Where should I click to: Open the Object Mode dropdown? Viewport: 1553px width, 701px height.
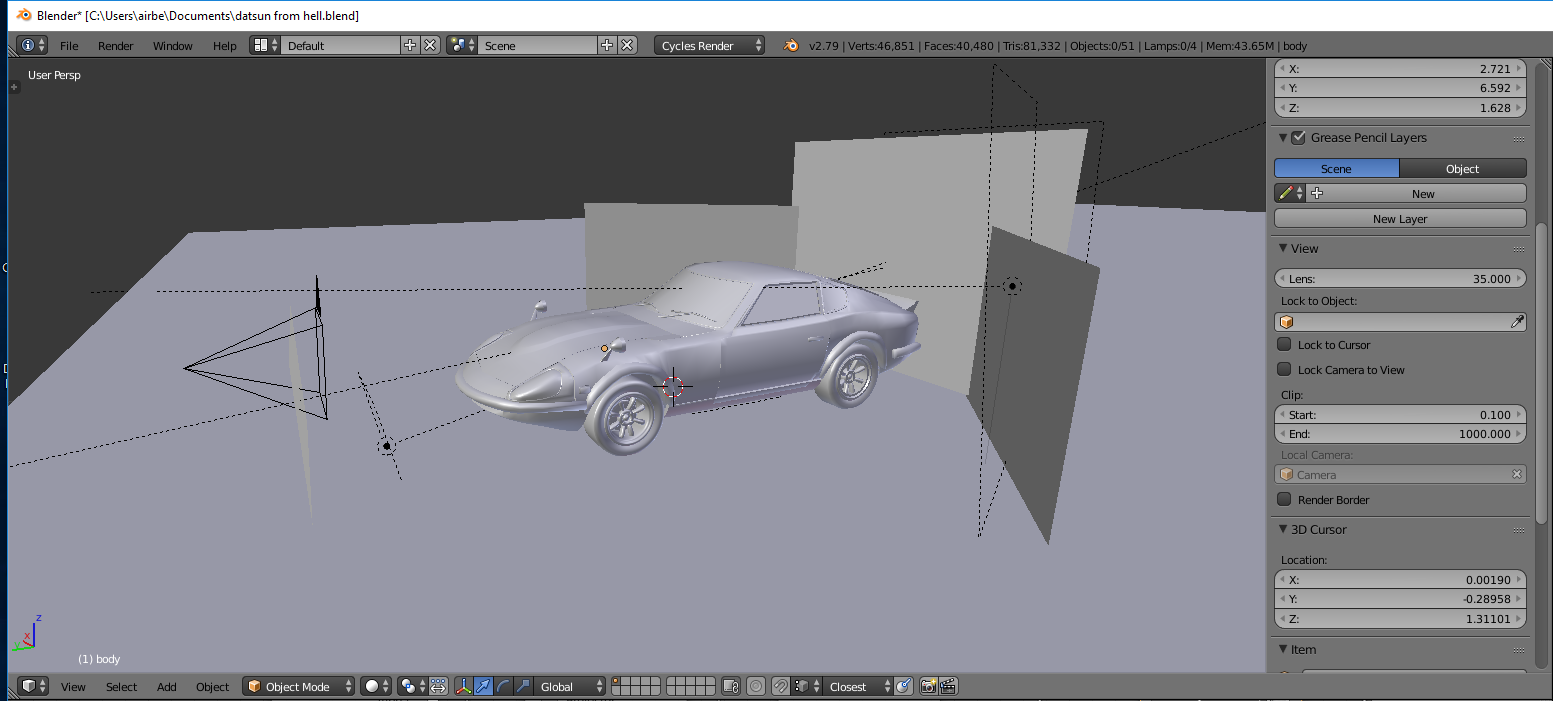(x=299, y=686)
